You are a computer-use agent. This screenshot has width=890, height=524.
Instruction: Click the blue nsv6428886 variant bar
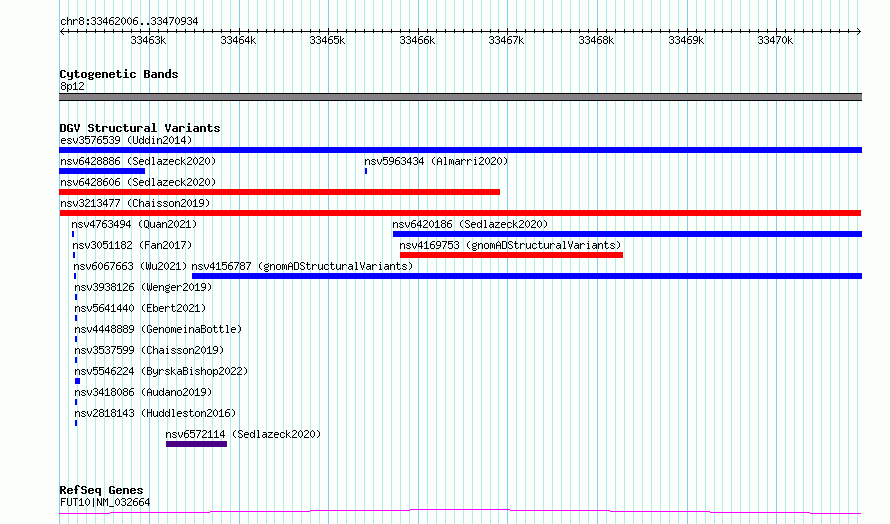click(102, 171)
